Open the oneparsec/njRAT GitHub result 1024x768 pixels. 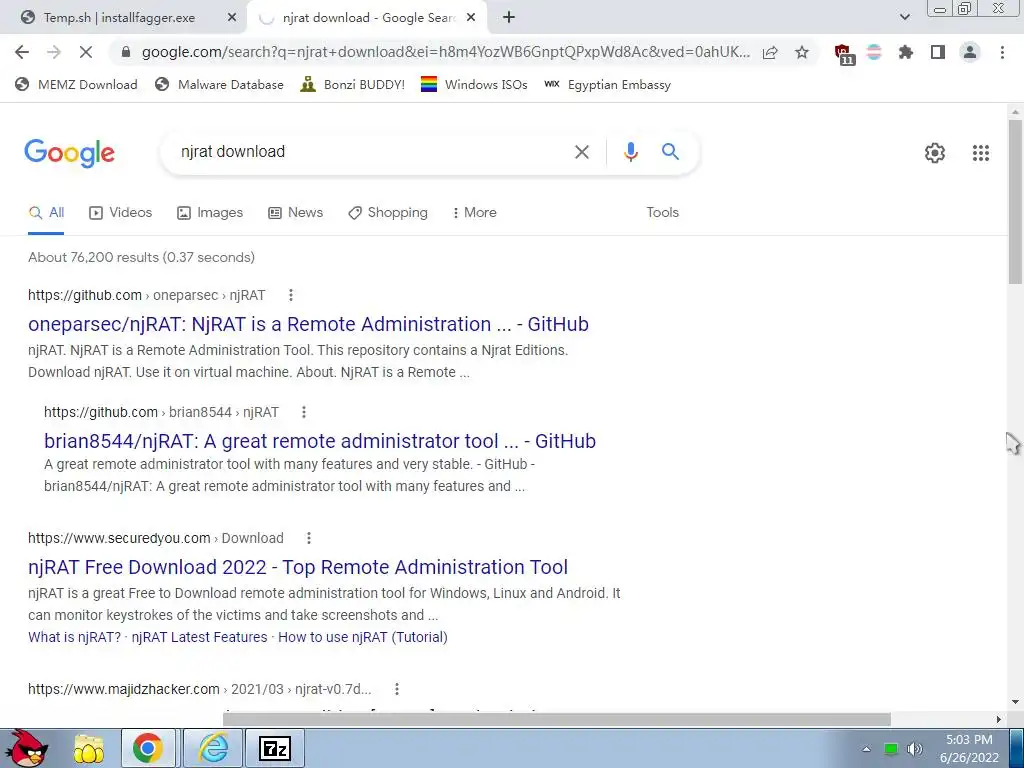click(308, 325)
